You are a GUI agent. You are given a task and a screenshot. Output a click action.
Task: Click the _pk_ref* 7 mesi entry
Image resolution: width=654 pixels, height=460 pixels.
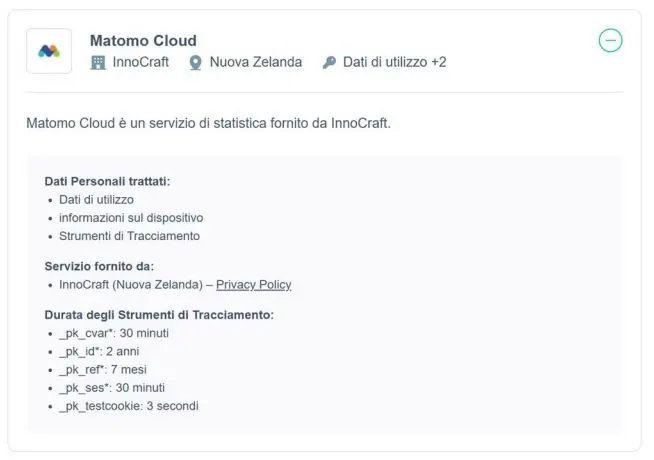(103, 369)
